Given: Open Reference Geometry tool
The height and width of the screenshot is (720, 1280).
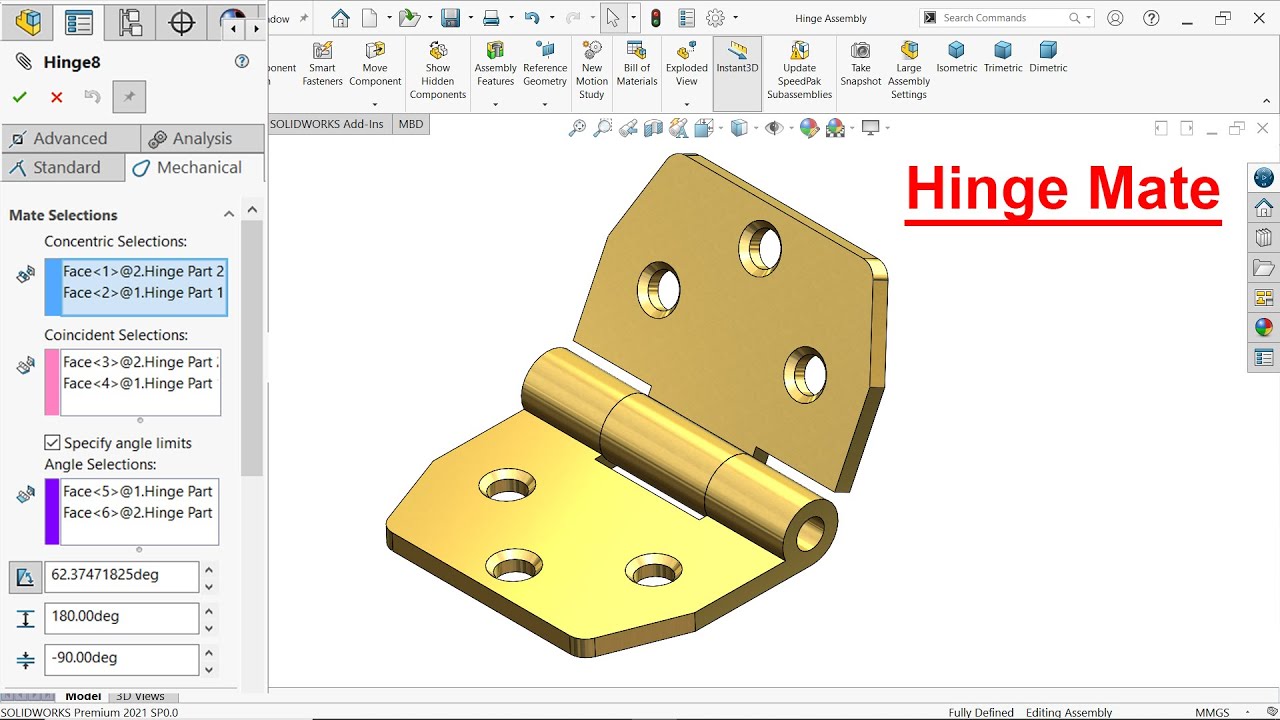Looking at the screenshot, I should [x=545, y=64].
